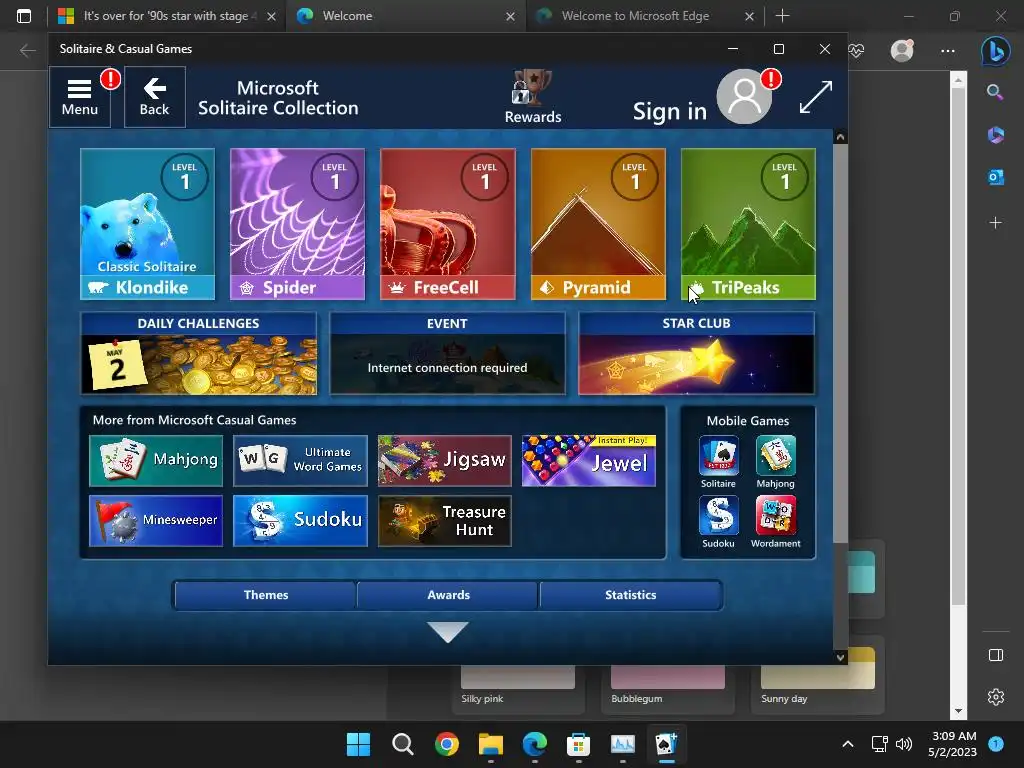Viewport: 1024px width, 768px height.
Task: Play the Pyramid solitaire game
Action: [x=598, y=224]
